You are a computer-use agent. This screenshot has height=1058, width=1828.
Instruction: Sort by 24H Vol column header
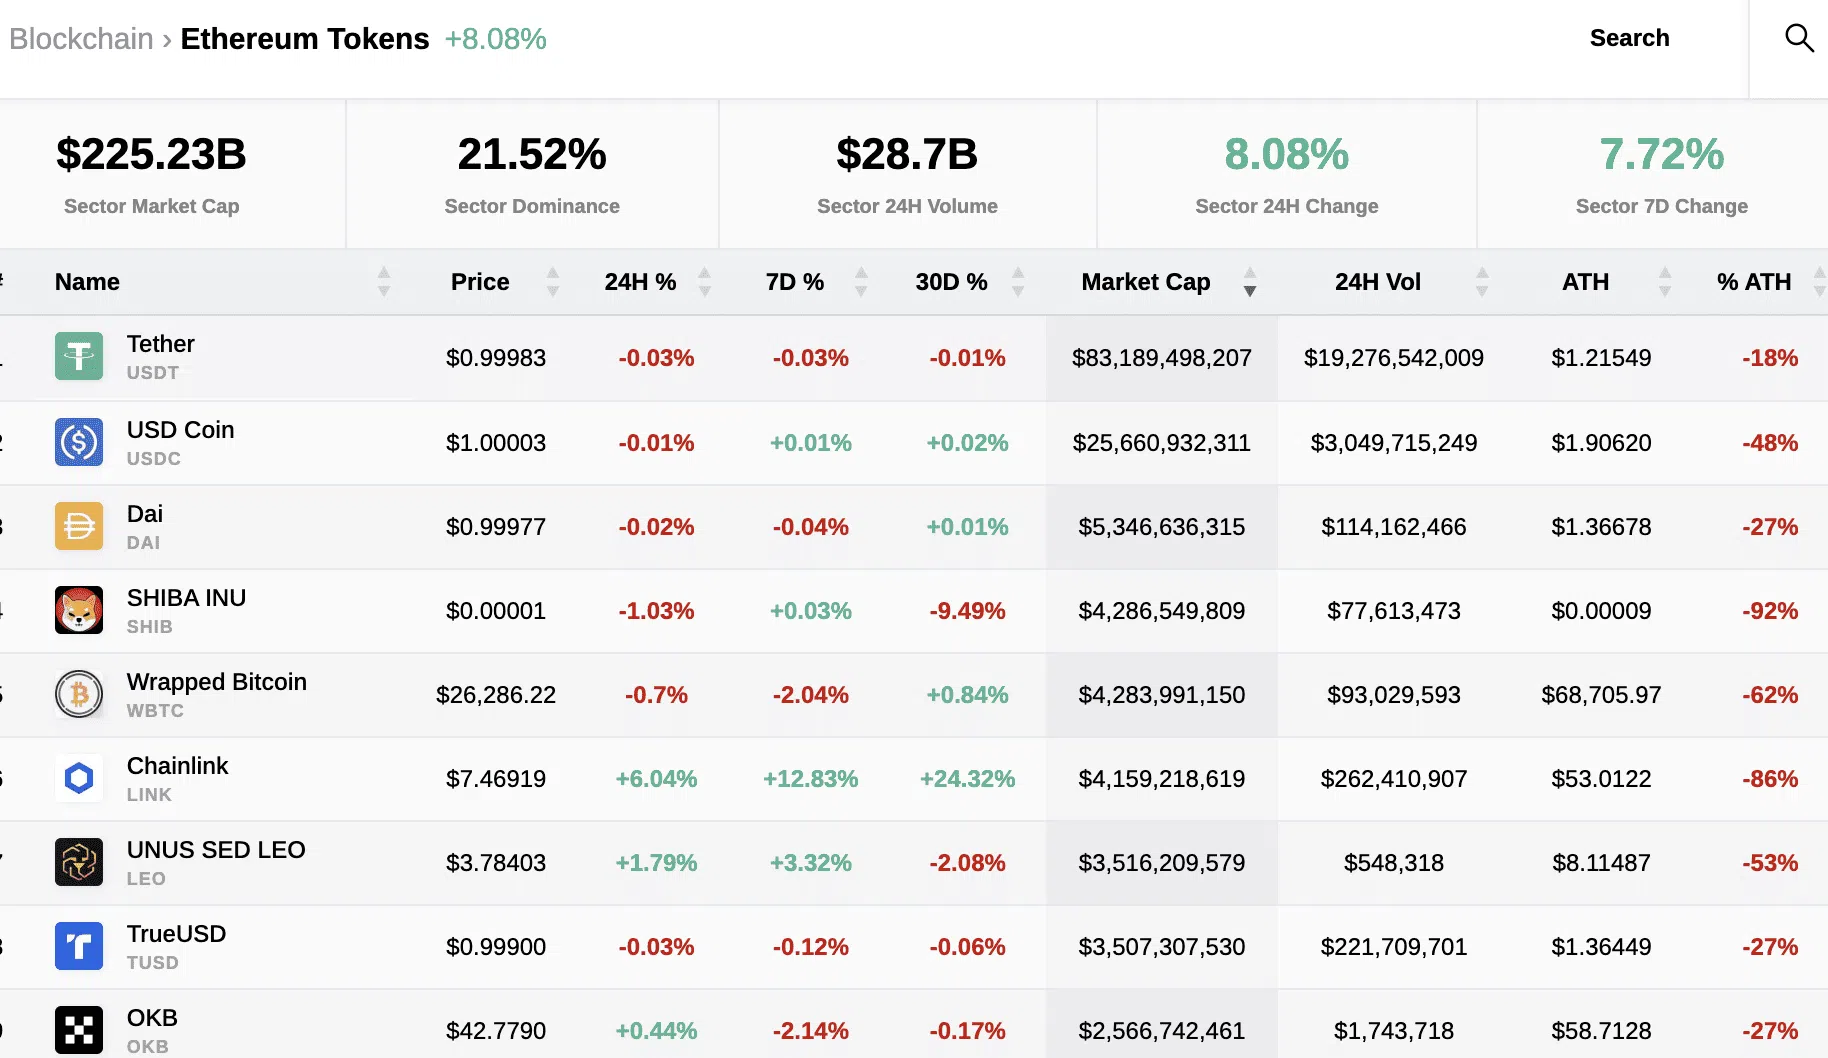[x=1377, y=282]
